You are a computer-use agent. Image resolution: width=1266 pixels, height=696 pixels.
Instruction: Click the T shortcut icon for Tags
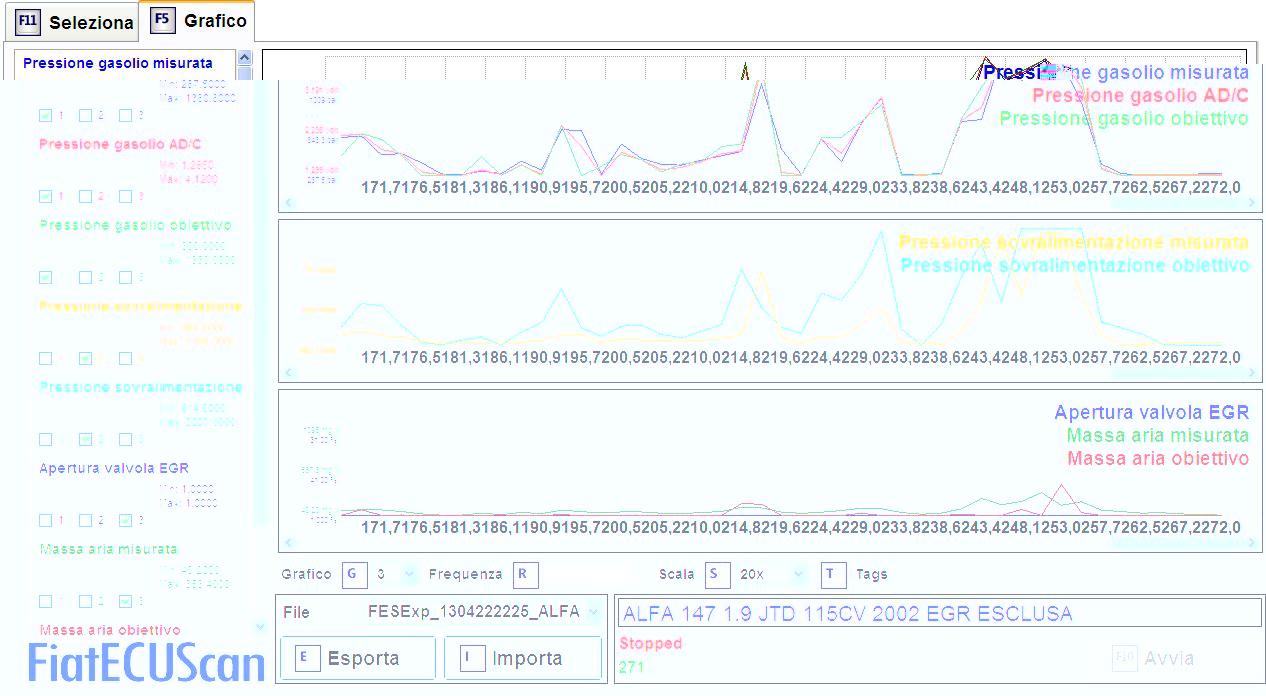(833, 574)
